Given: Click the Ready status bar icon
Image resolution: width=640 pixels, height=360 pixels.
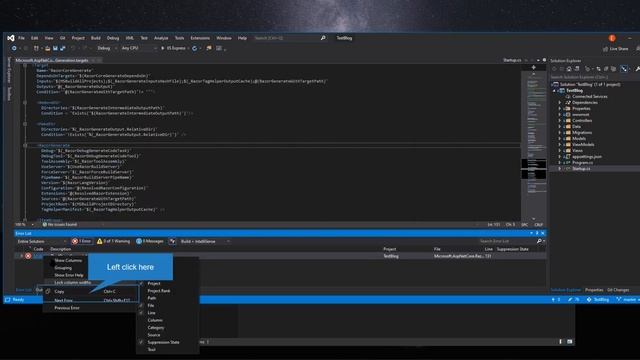Looking at the screenshot, I should pyautogui.click(x=7, y=300).
